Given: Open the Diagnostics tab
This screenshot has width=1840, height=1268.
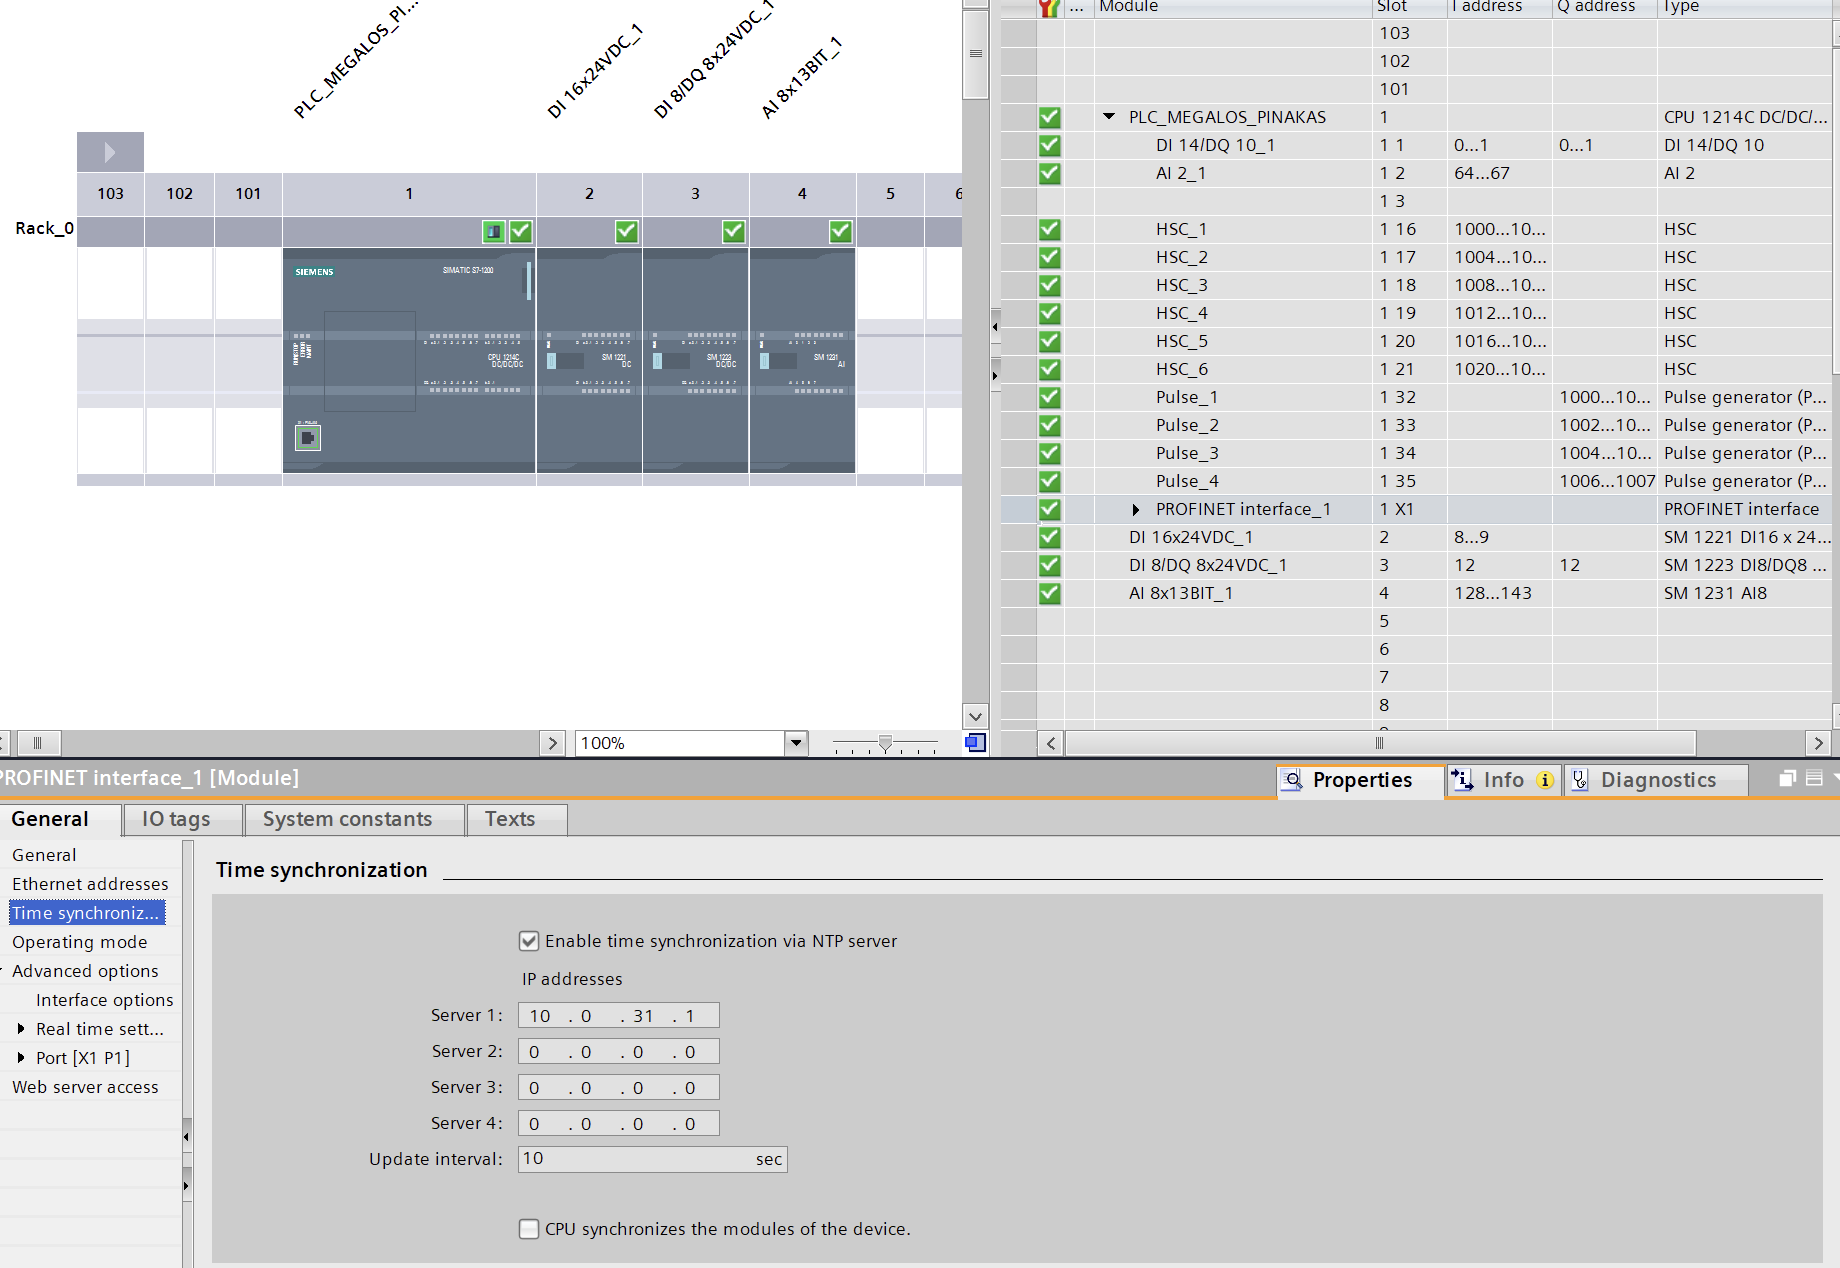Looking at the screenshot, I should pyautogui.click(x=1656, y=780).
